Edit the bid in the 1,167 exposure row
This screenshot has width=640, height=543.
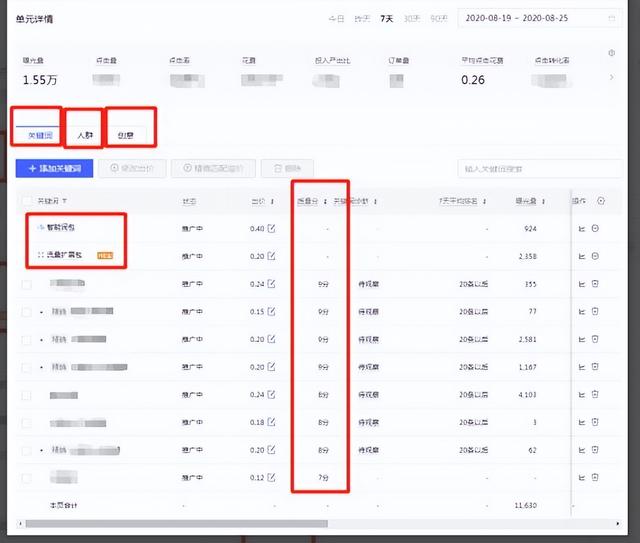271,367
